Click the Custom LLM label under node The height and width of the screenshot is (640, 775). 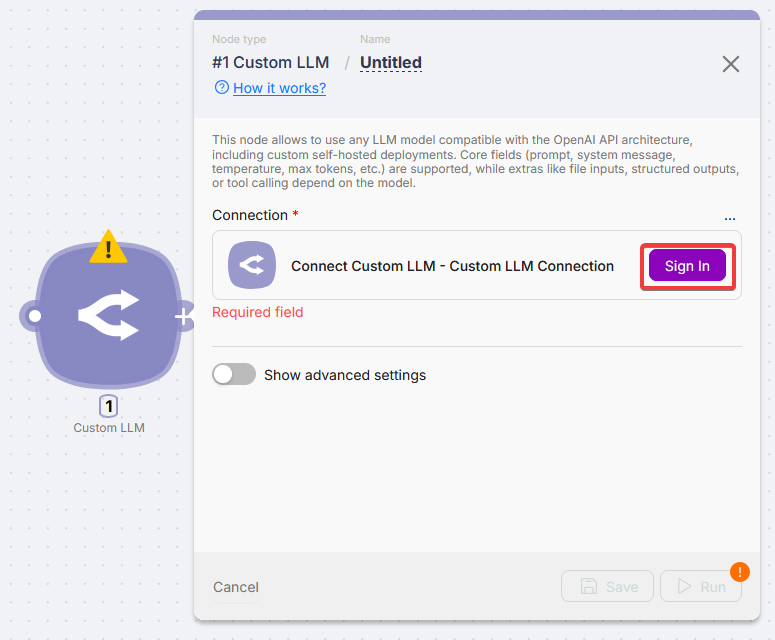pyautogui.click(x=109, y=428)
